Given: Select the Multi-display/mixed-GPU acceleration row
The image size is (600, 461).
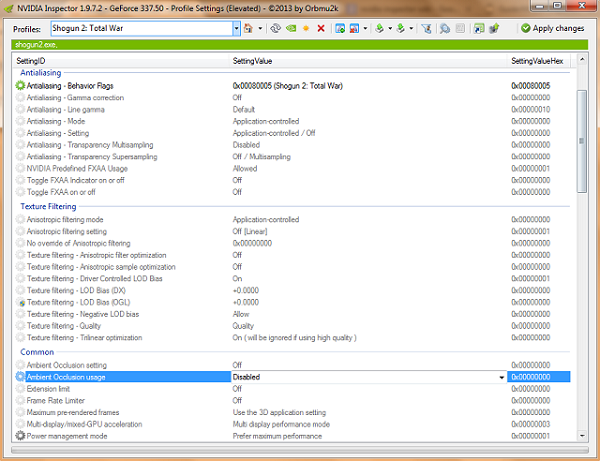Looking at the screenshot, I should click(x=293, y=424).
